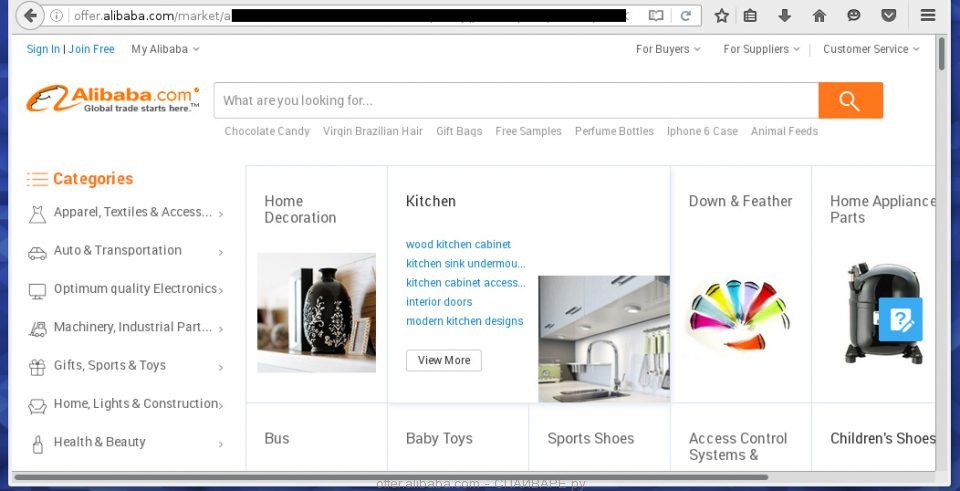
Task: Click the Sign In link
Action: click(x=43, y=49)
